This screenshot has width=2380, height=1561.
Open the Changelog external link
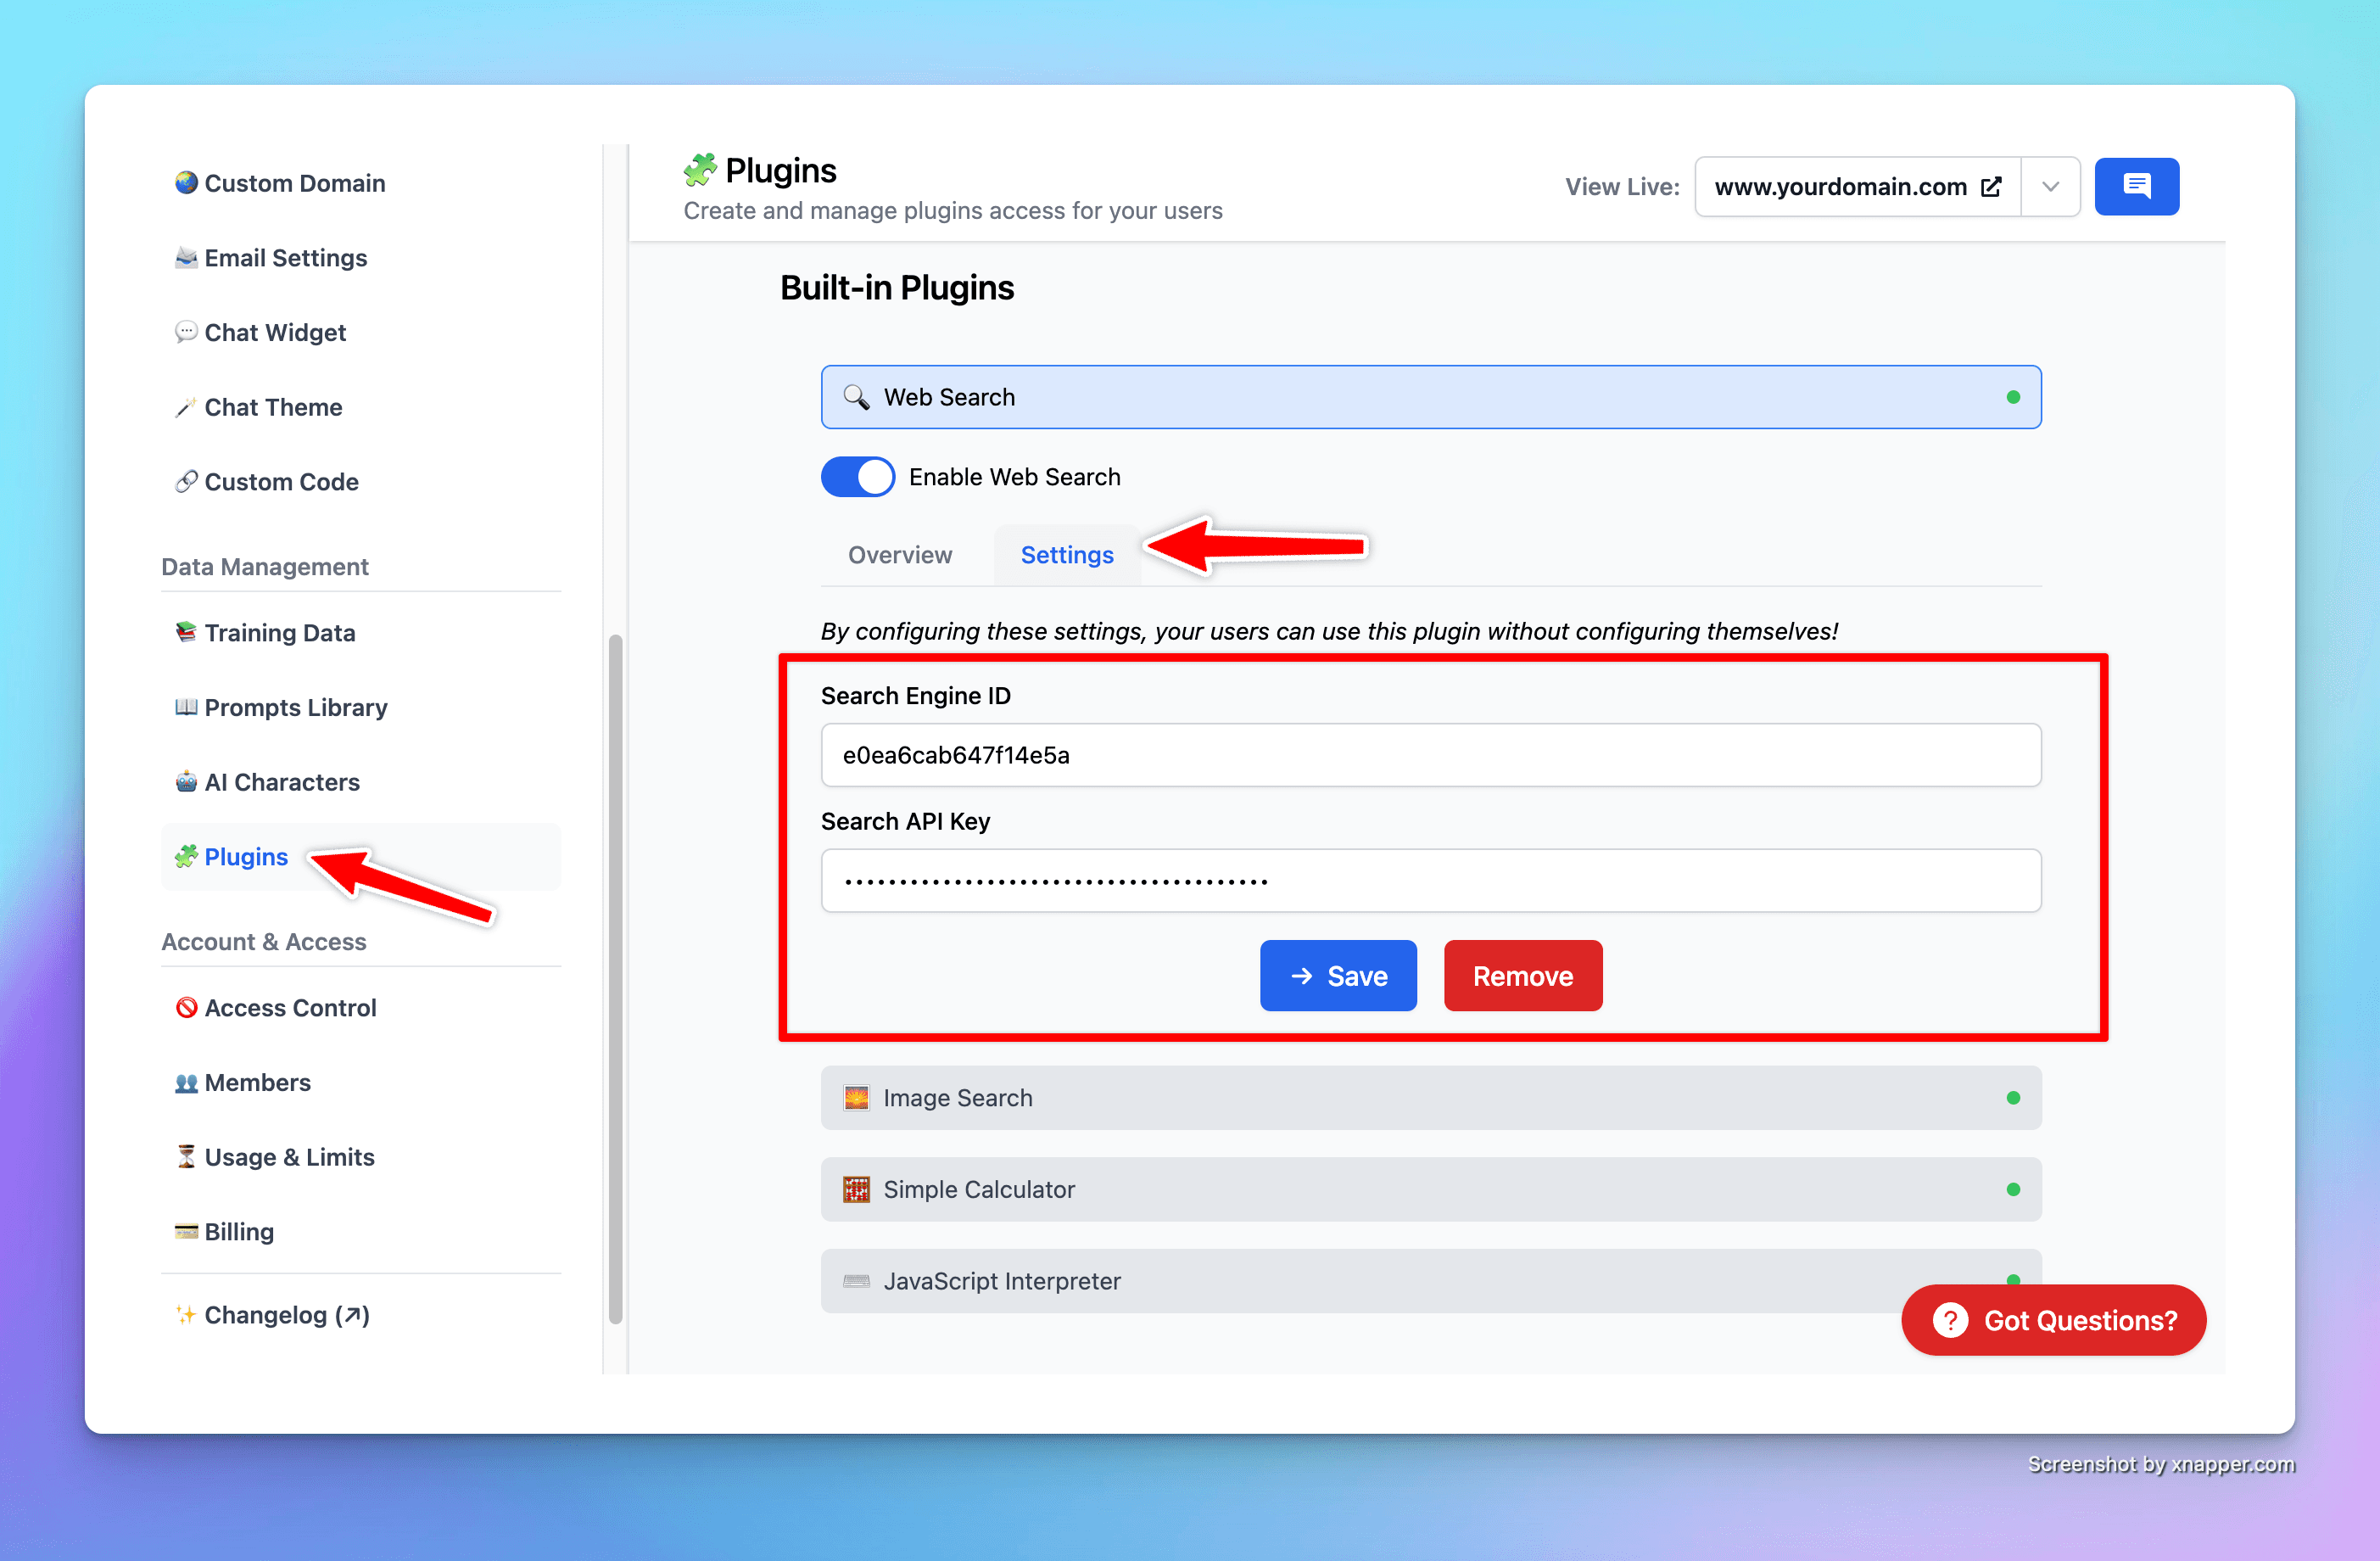(286, 1315)
